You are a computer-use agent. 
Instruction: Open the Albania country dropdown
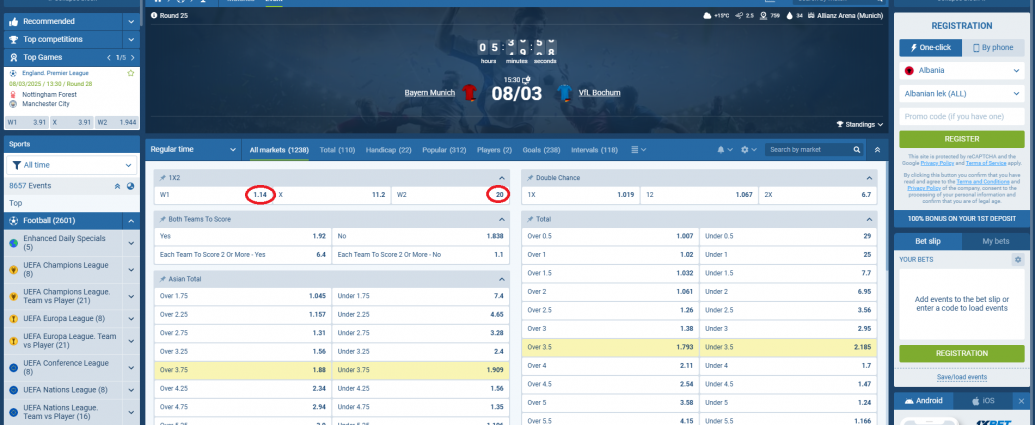point(960,70)
